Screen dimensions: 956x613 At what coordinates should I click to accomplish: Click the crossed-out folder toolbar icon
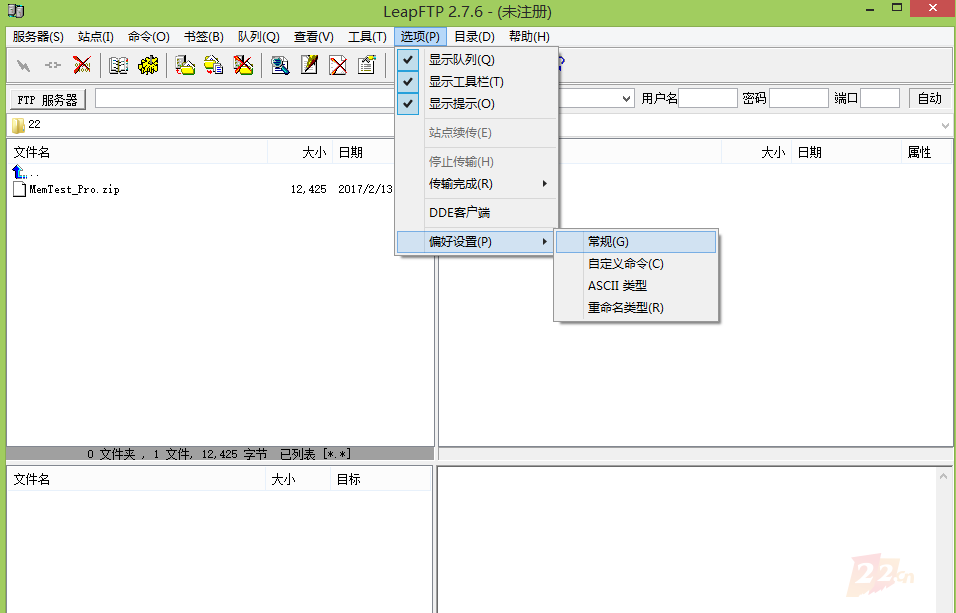[x=243, y=65]
